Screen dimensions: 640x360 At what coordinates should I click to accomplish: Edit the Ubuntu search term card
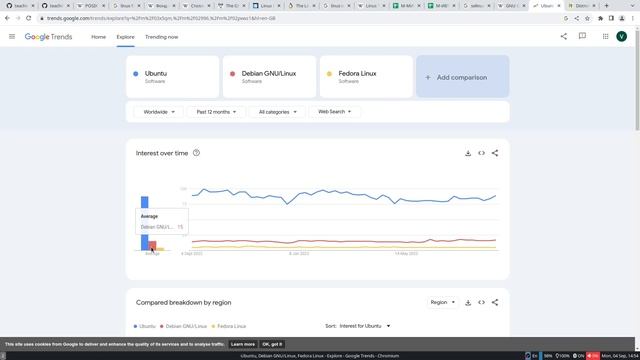point(172,77)
